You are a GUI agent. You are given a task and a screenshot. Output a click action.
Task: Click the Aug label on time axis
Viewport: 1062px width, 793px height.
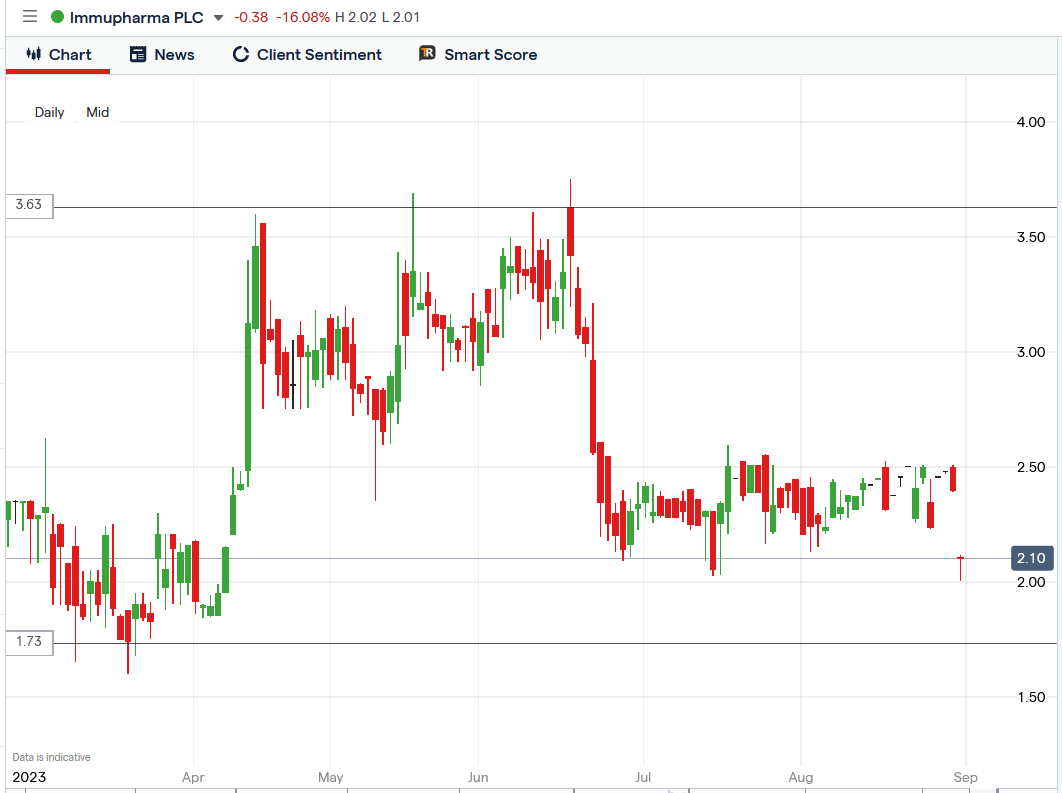click(x=801, y=777)
